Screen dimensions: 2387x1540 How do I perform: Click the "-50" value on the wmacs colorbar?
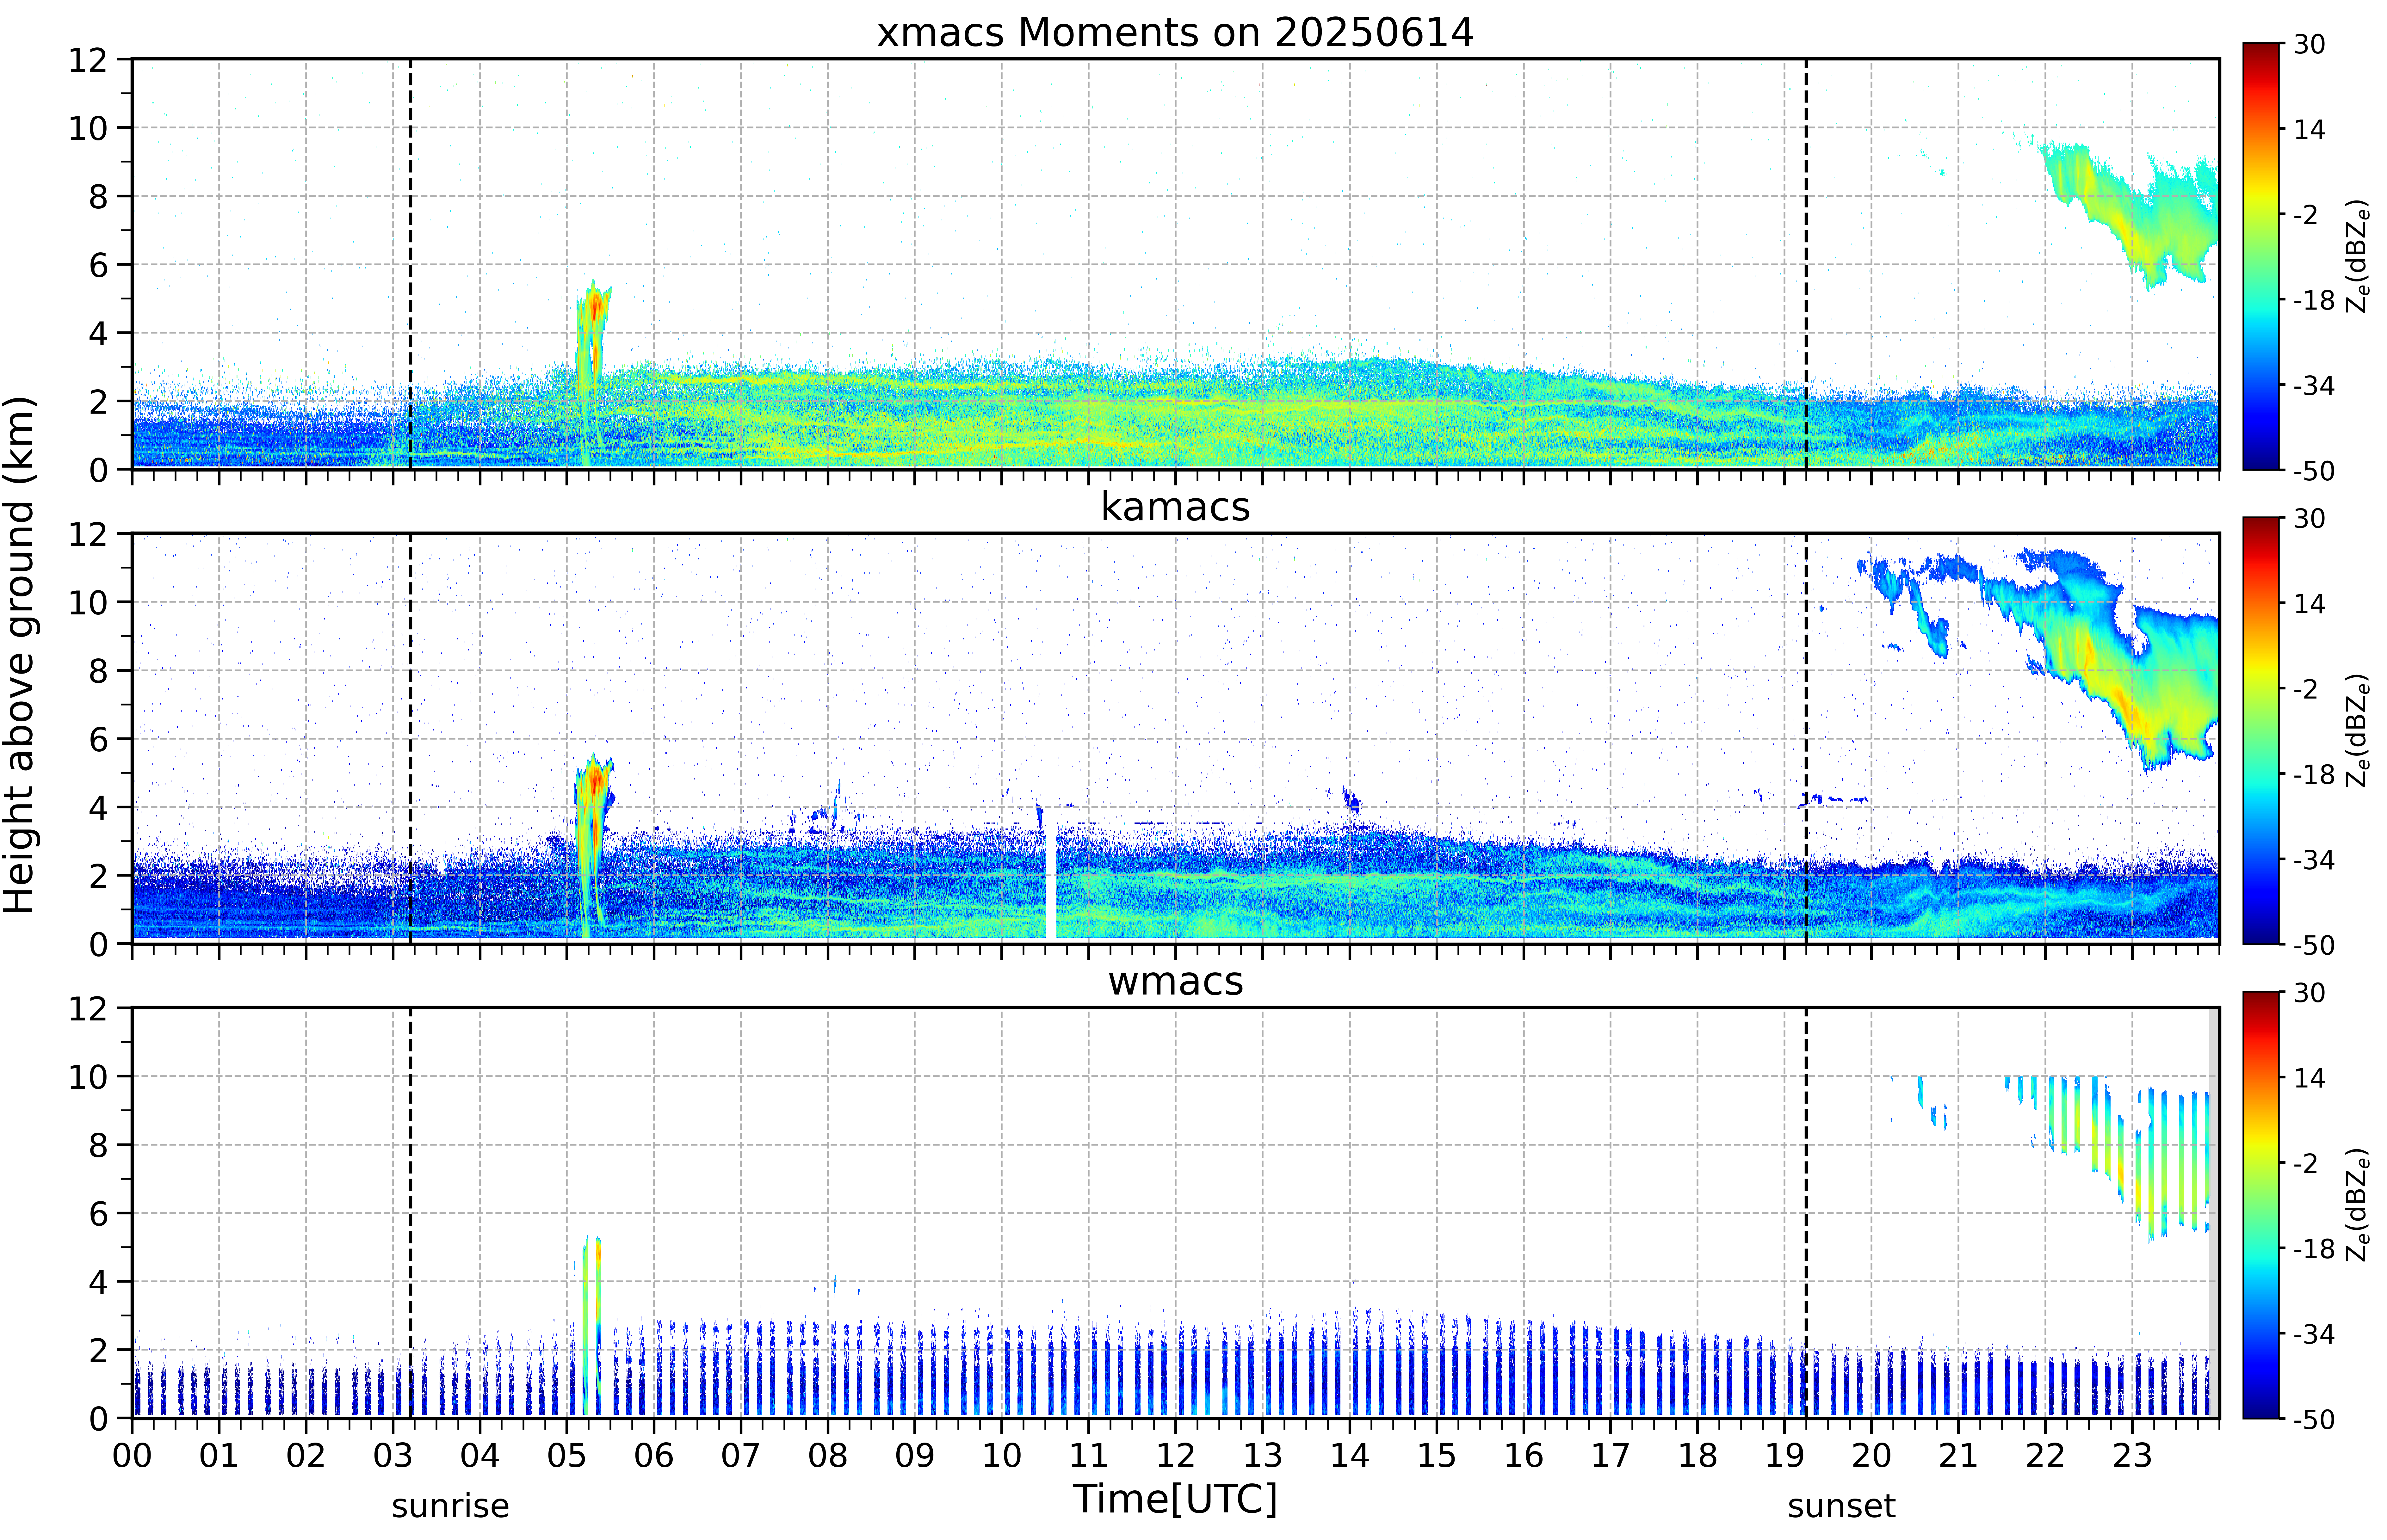point(2314,1419)
